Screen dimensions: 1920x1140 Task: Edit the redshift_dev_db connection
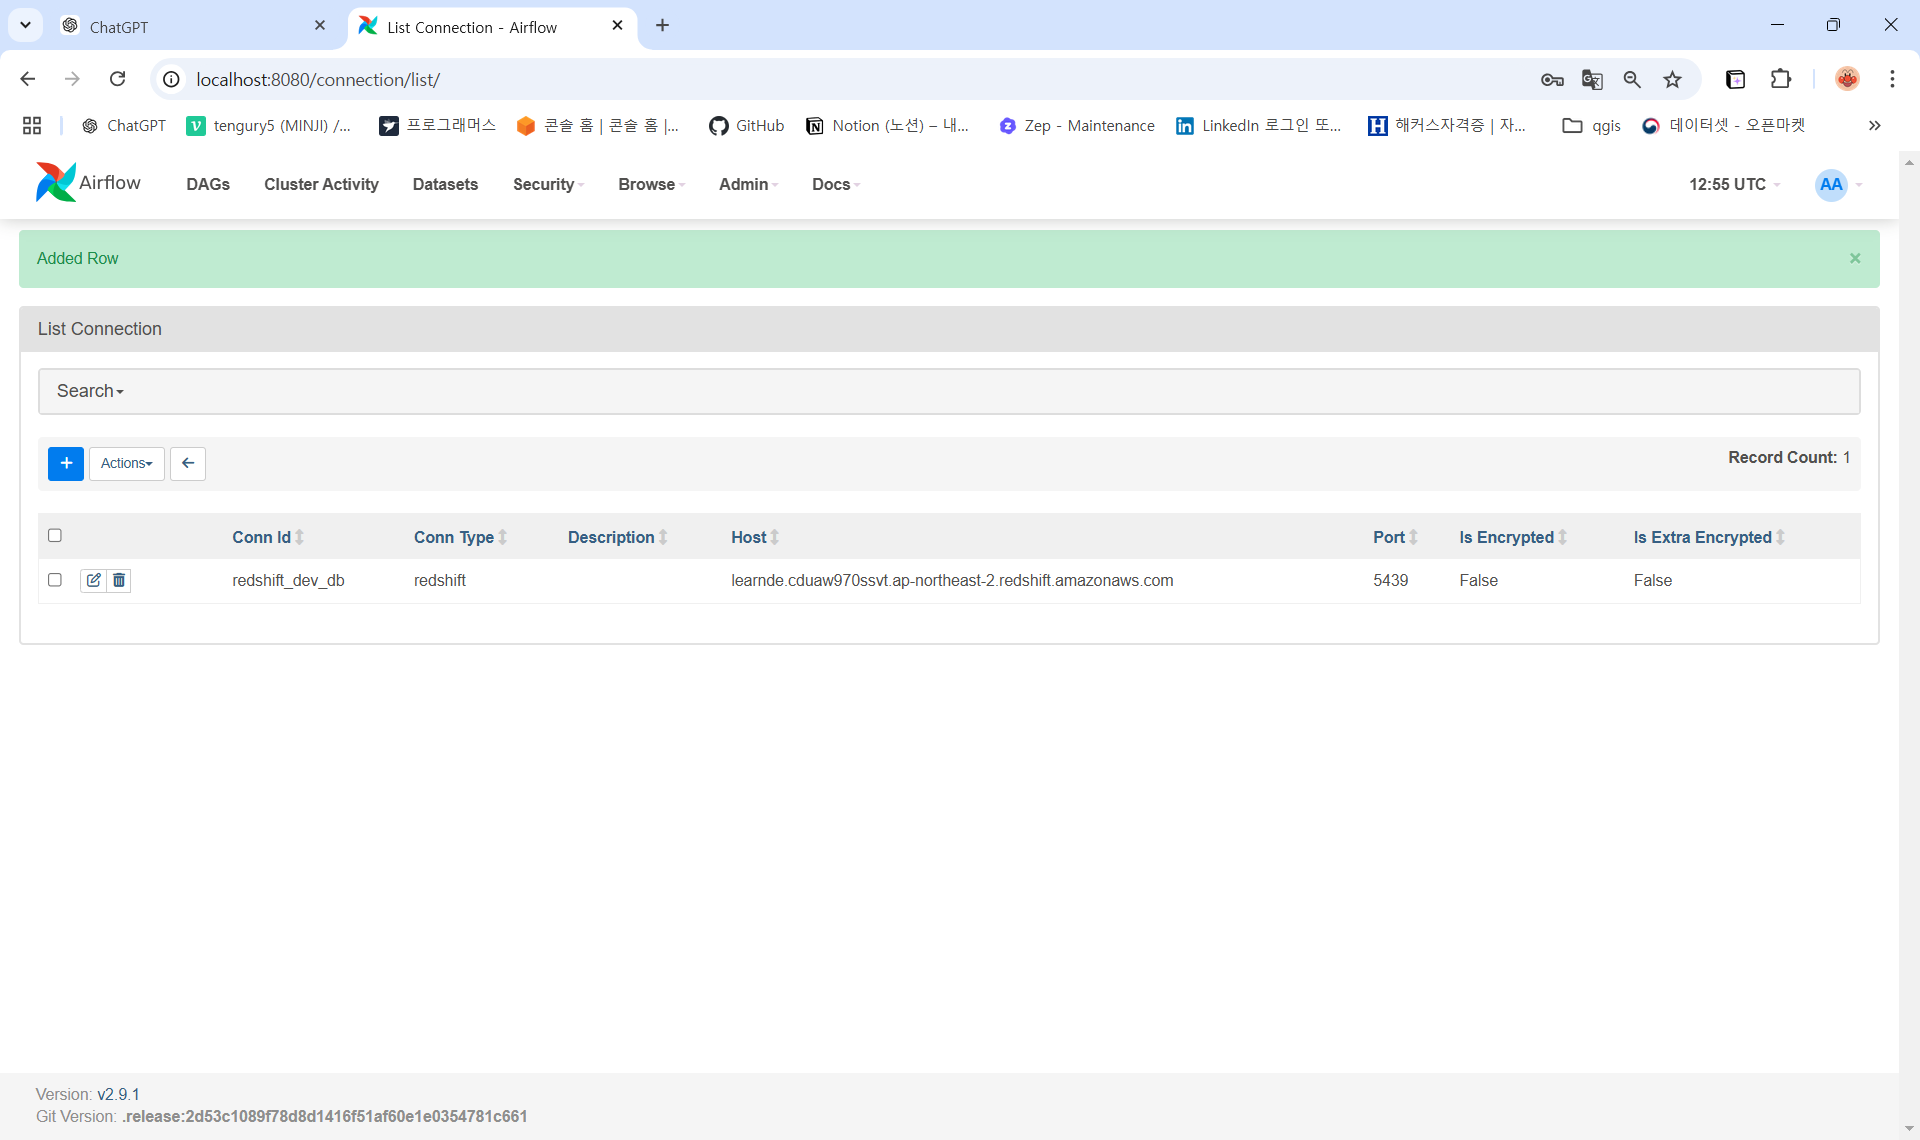pyautogui.click(x=92, y=580)
